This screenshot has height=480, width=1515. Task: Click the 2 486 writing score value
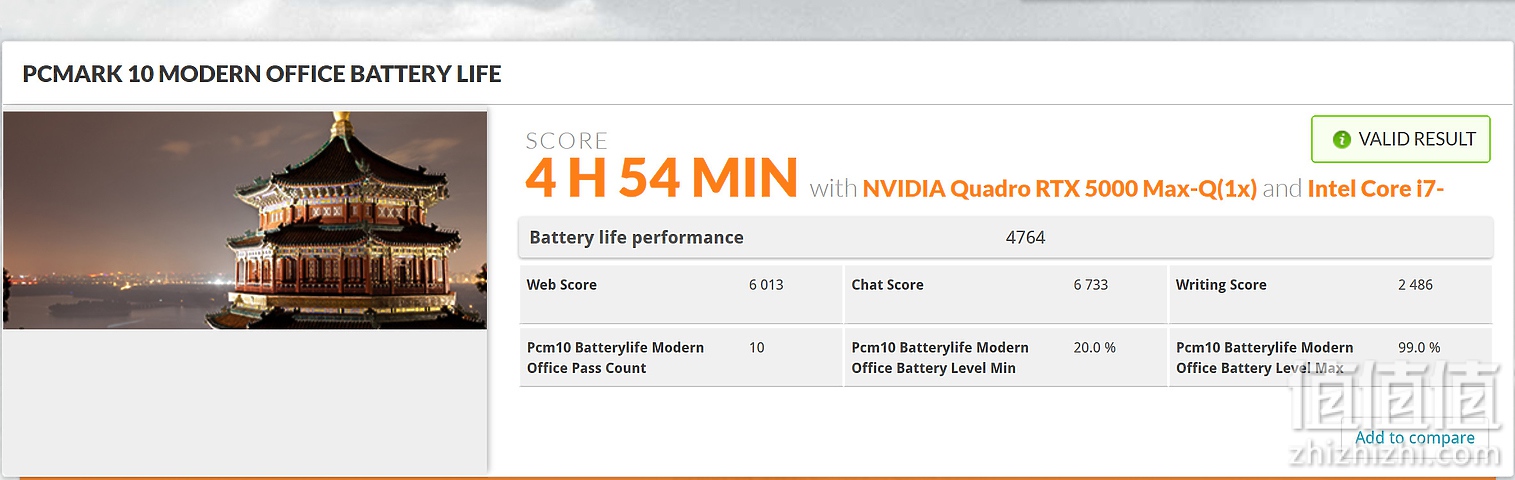coord(1415,285)
